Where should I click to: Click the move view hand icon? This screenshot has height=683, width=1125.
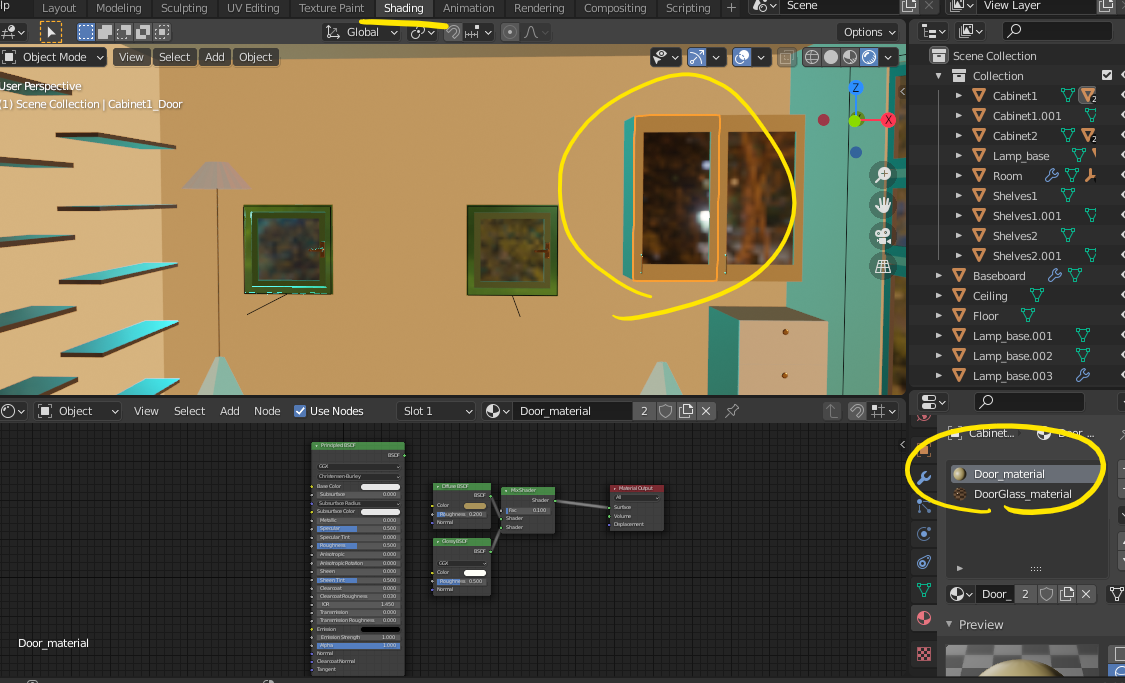[883, 205]
